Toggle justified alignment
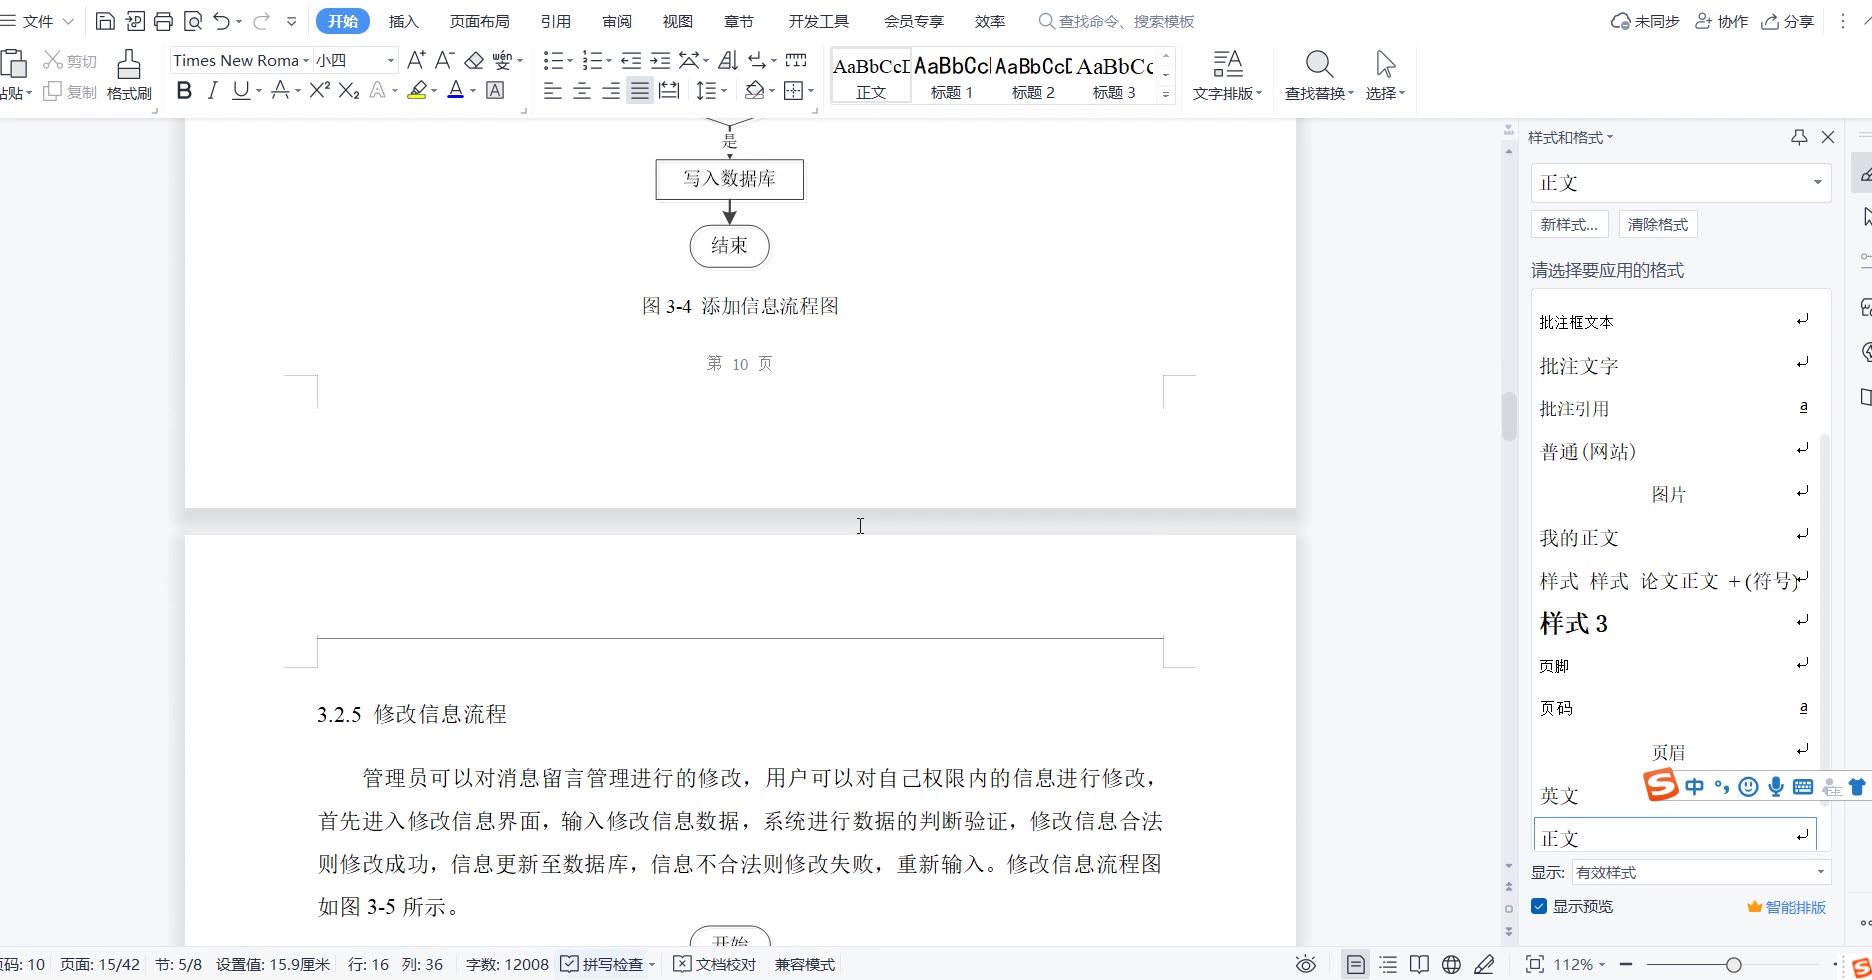Viewport: 1872px width, 980px height. [x=640, y=91]
